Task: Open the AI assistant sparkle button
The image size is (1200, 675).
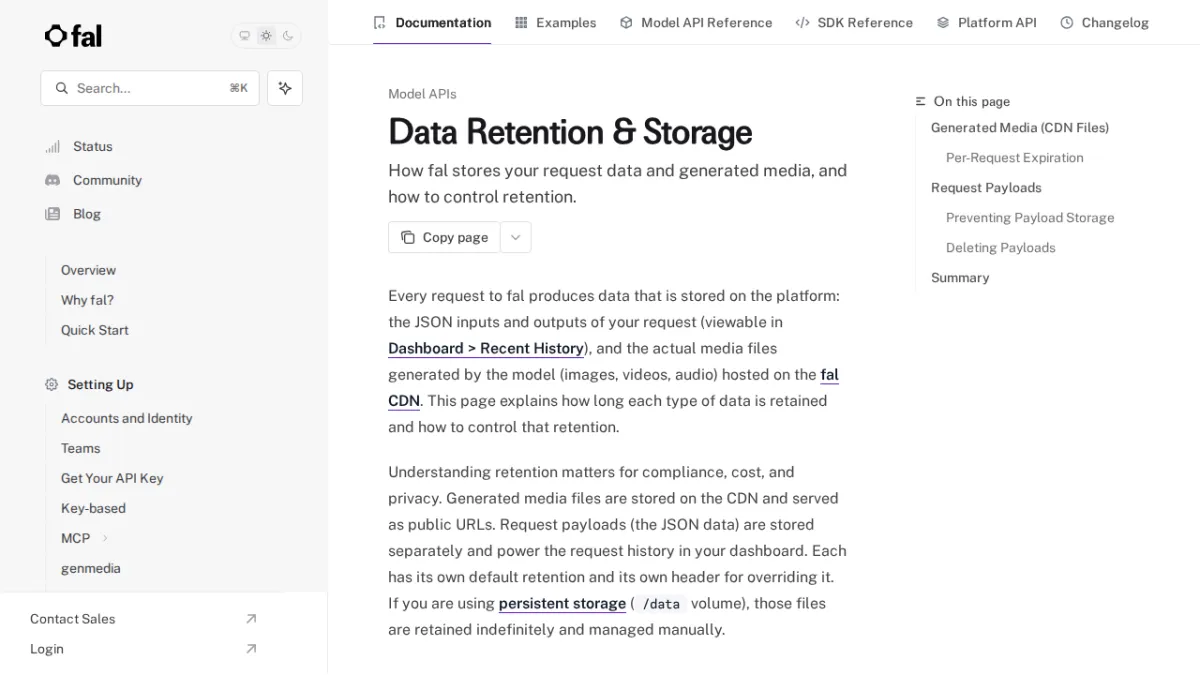Action: (285, 88)
